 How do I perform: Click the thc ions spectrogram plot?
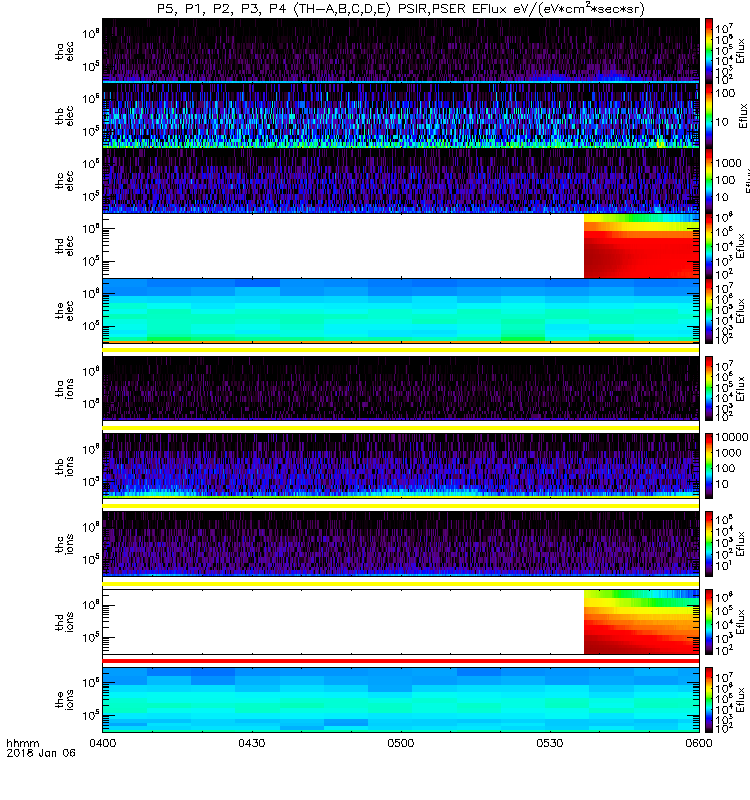click(401, 544)
